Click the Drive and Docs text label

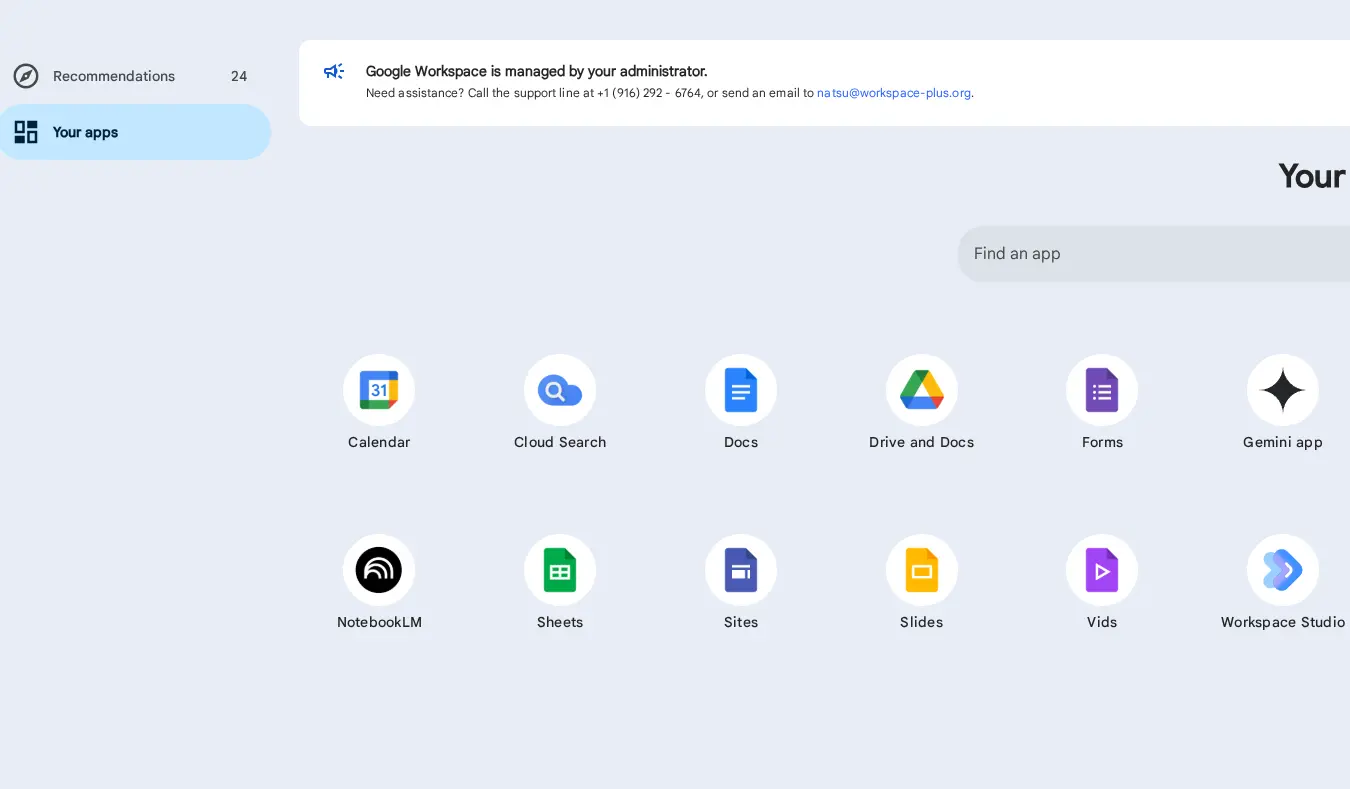[x=922, y=442]
